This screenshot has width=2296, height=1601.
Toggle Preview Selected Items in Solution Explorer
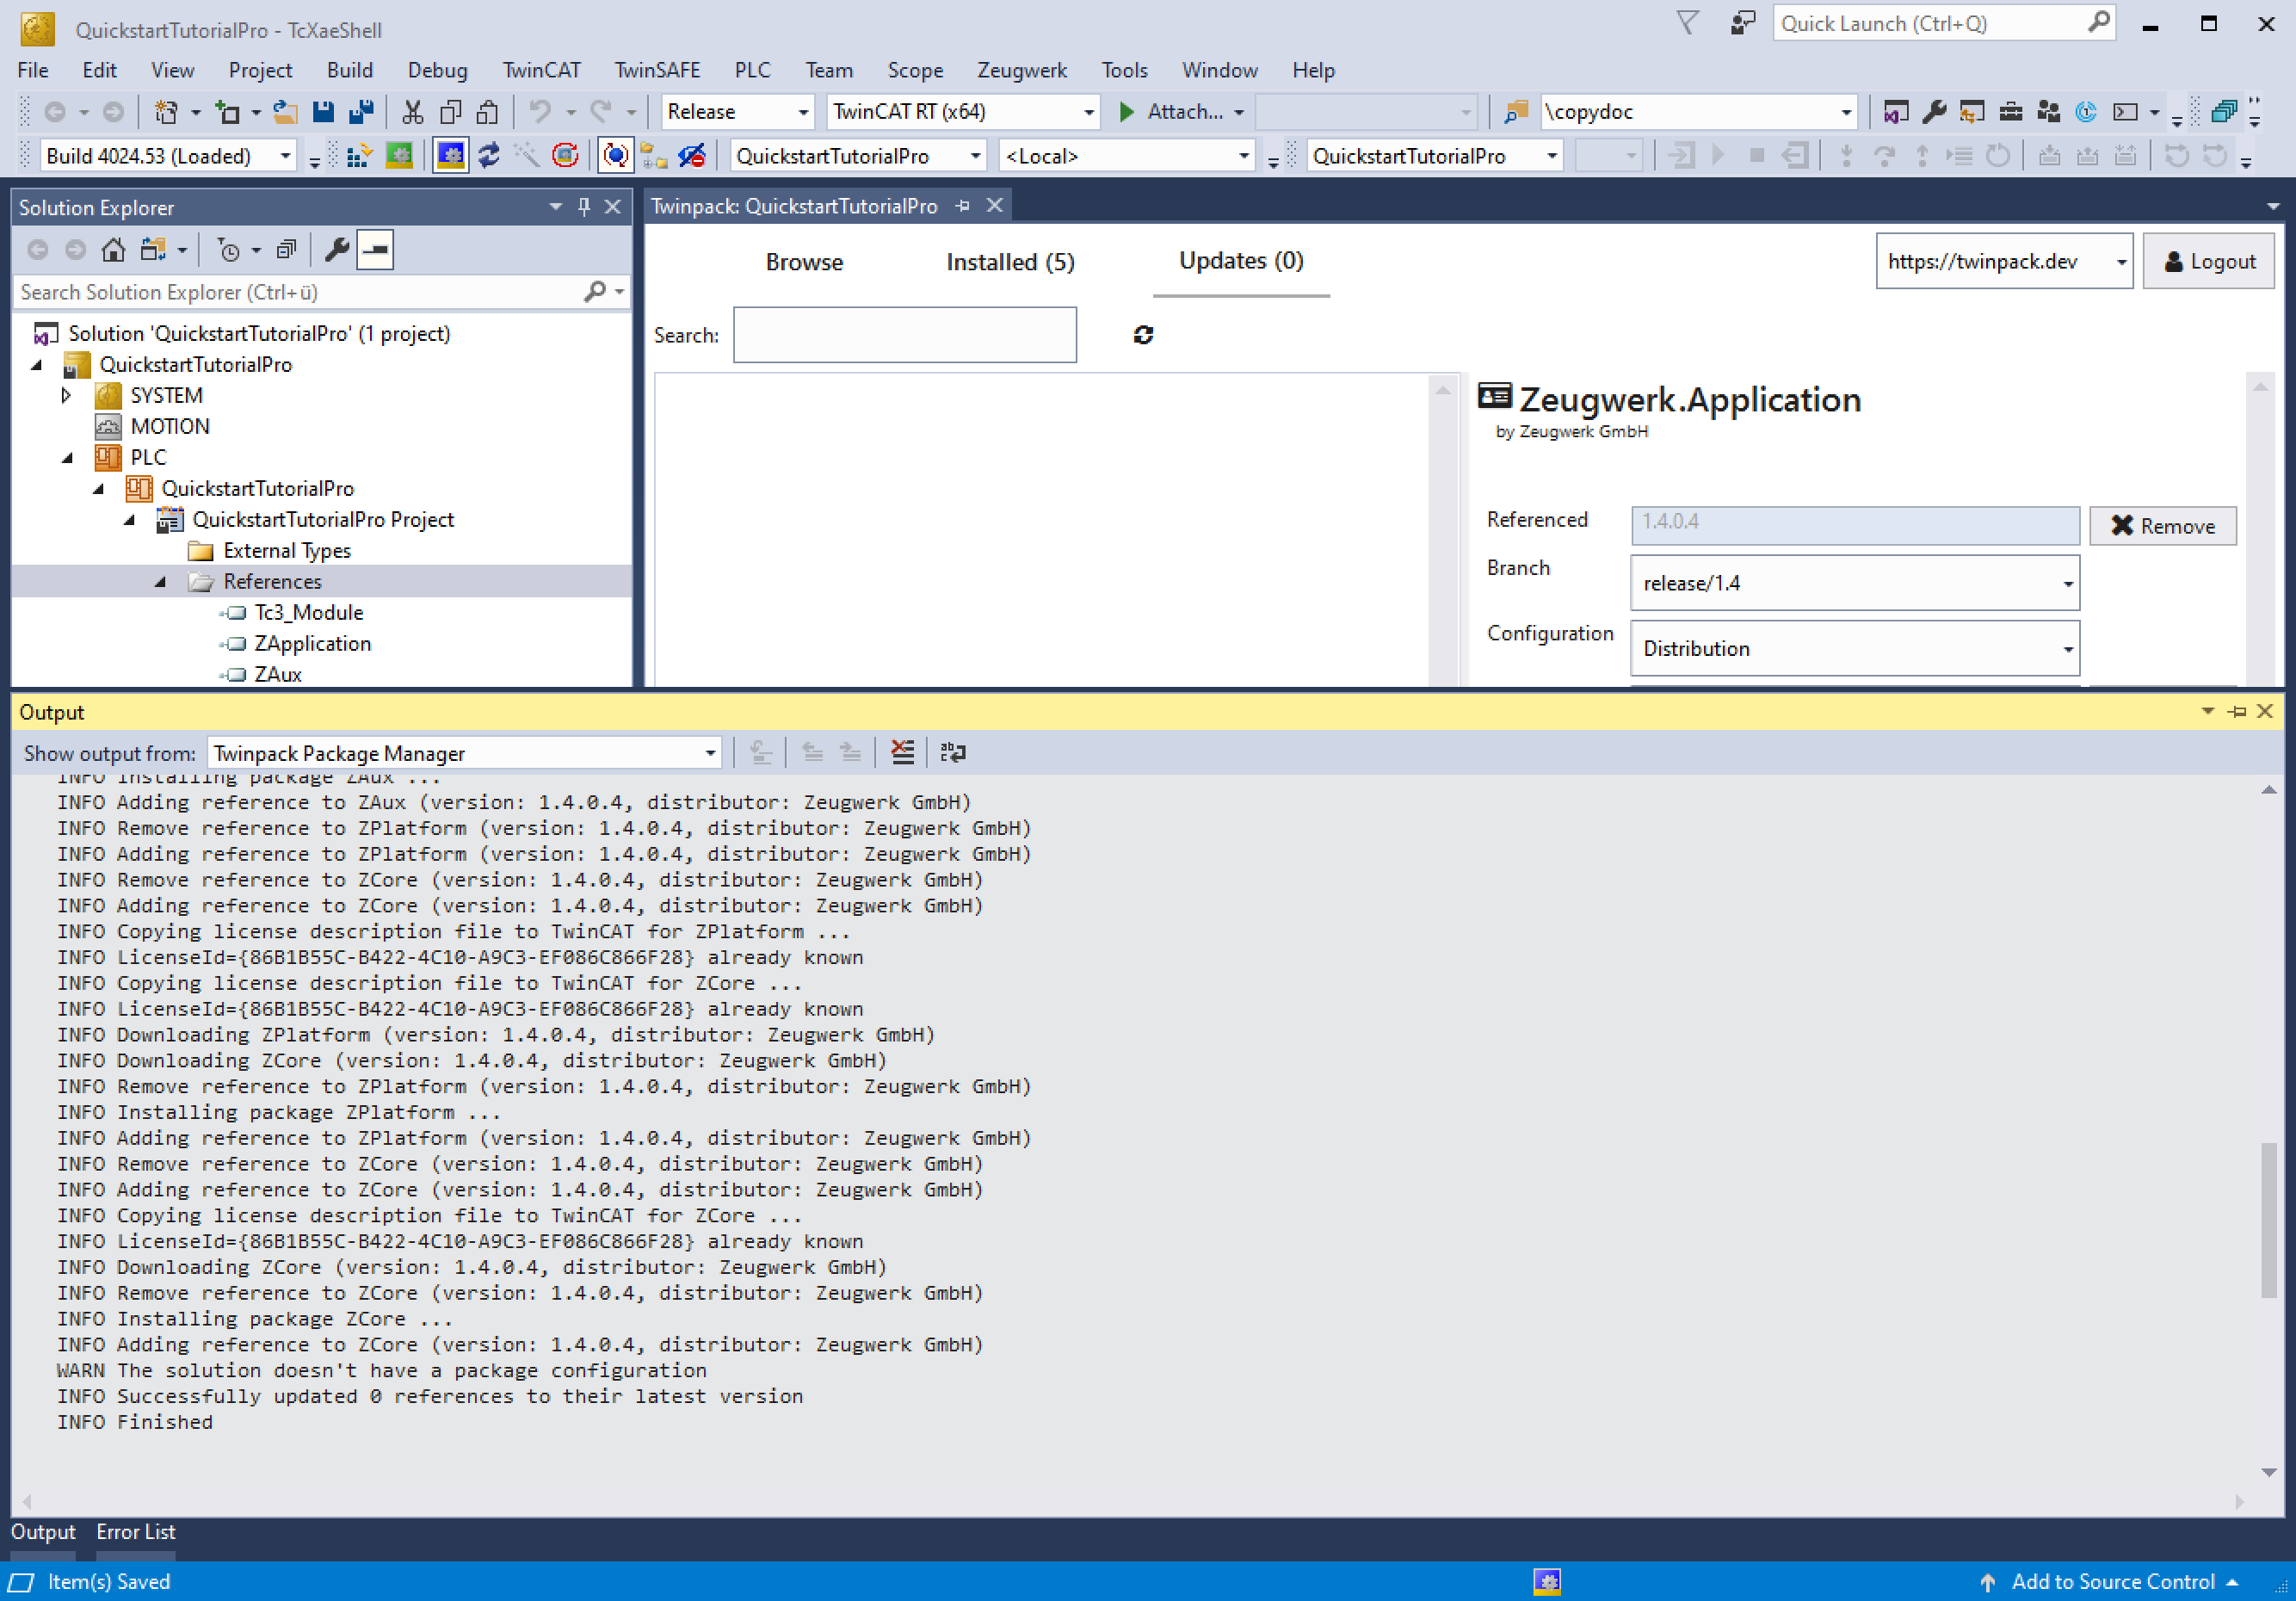376,250
